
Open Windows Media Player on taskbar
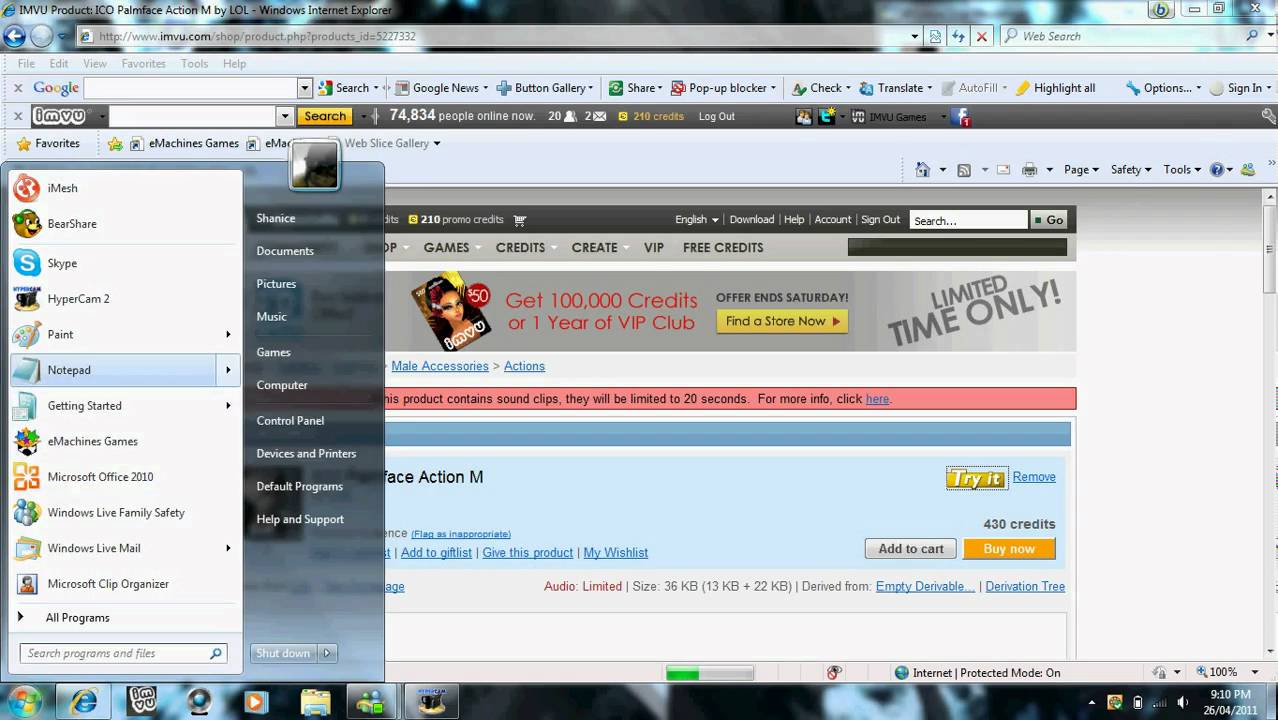(255, 702)
